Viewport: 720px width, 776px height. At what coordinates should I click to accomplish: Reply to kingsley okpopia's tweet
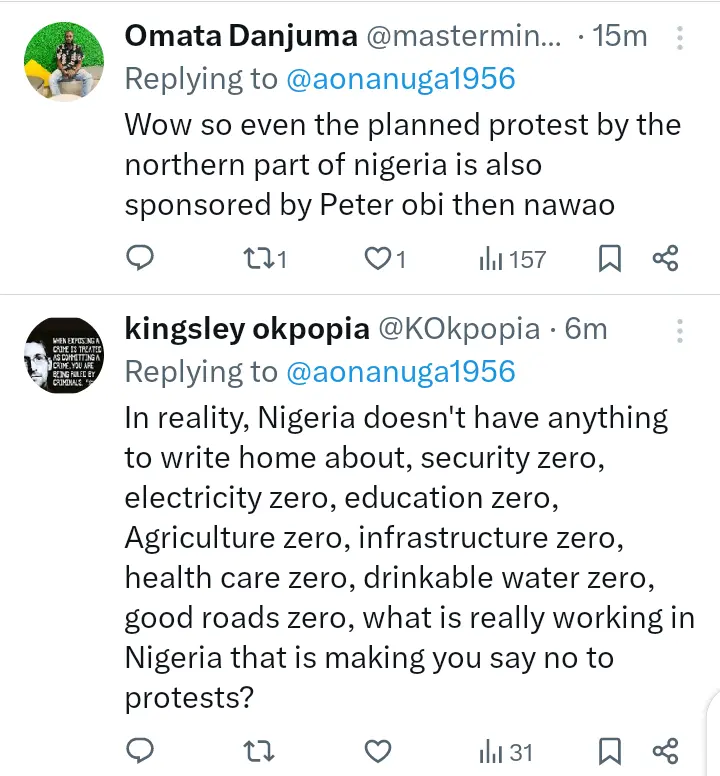click(141, 751)
